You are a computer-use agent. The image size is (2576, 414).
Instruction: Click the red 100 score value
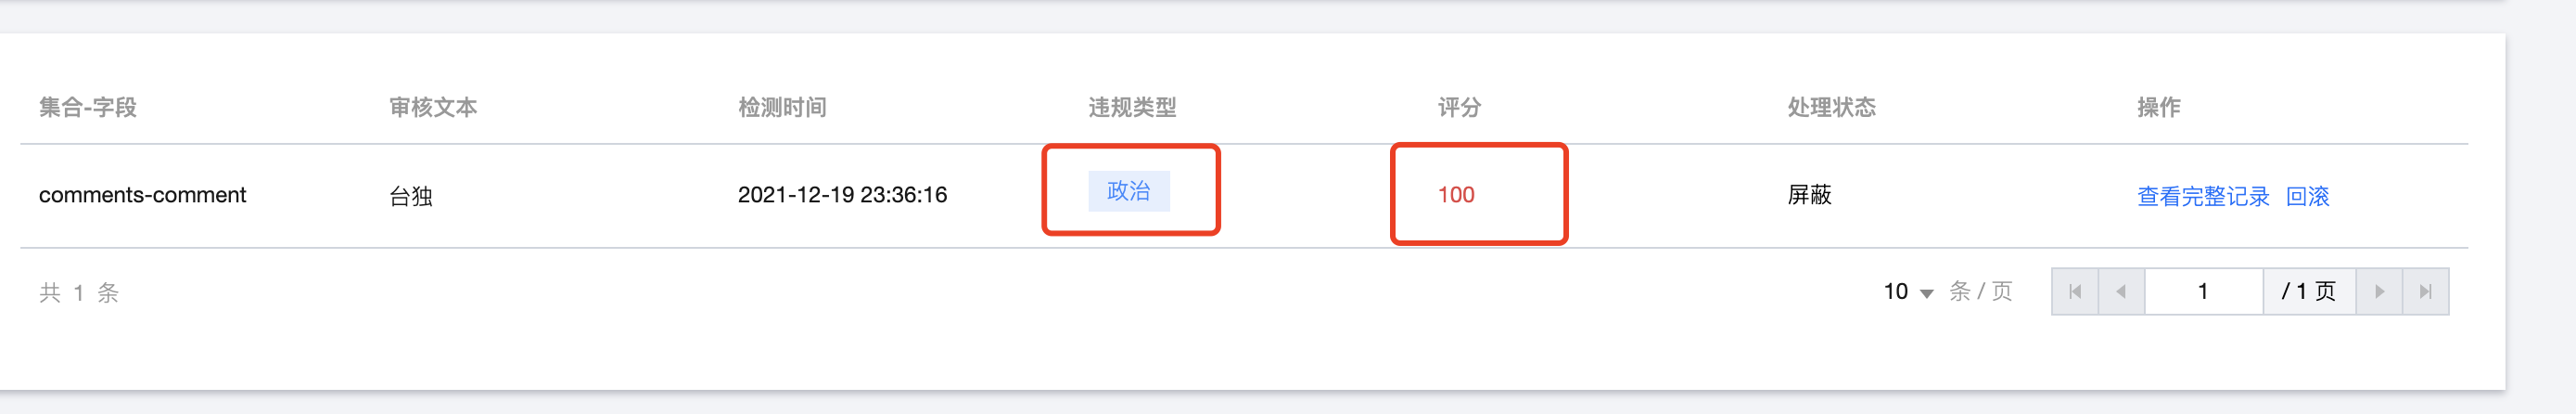(x=1456, y=195)
